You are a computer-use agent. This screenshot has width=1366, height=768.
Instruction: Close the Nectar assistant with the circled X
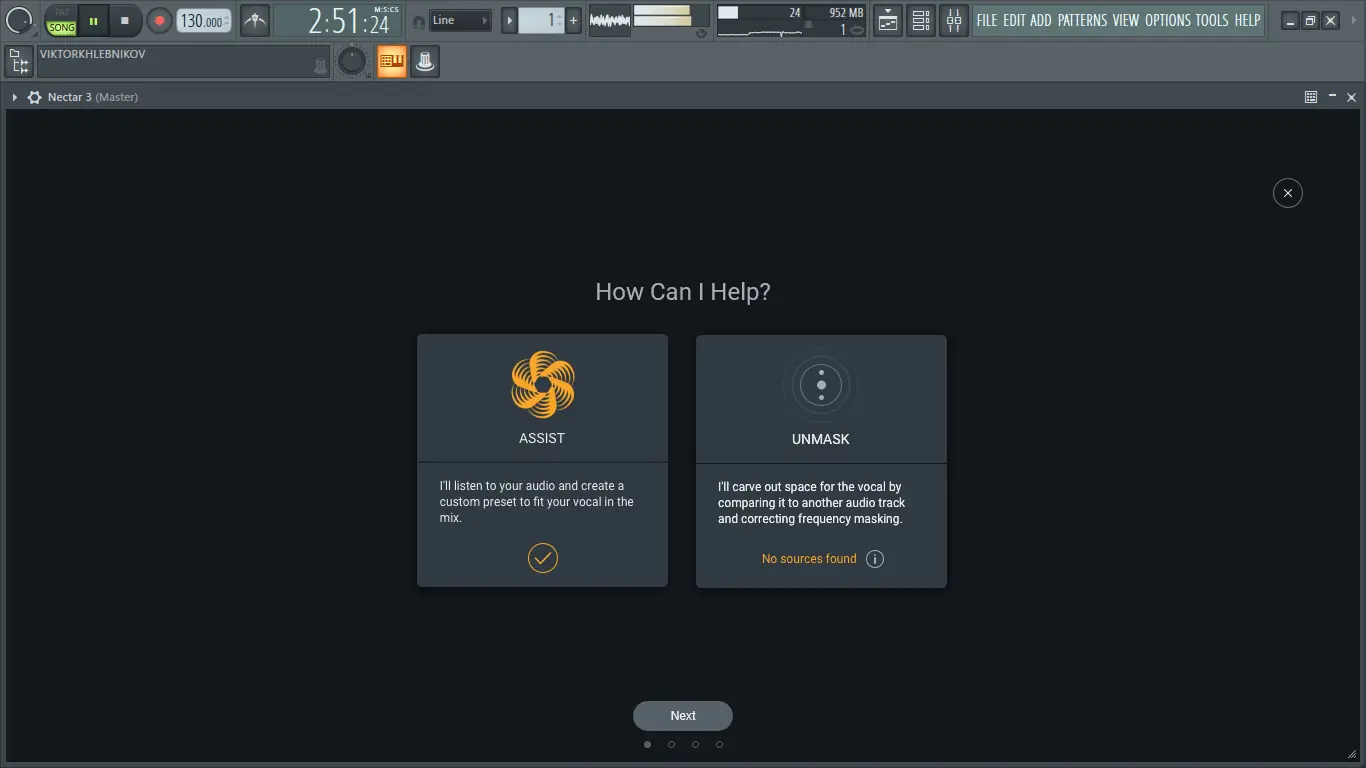click(x=1287, y=193)
